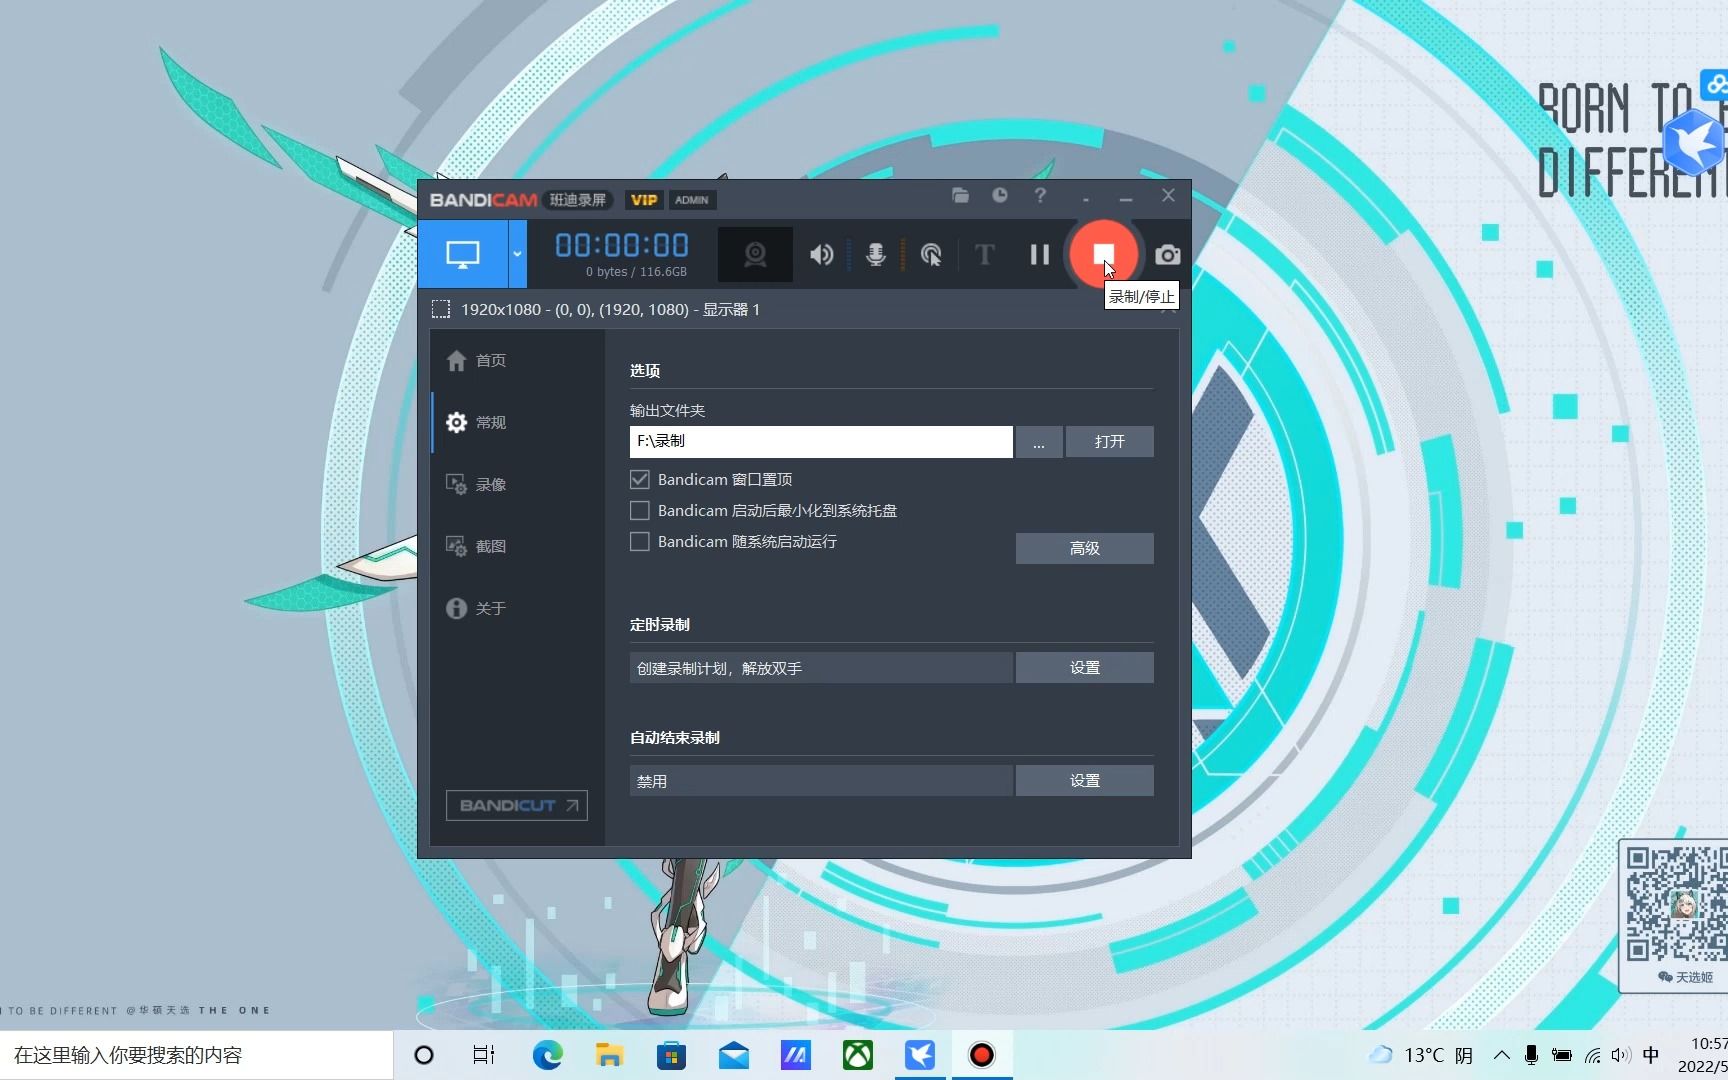This screenshot has height=1080, width=1728.
Task: Click 设置 button for 定时录制
Action: click(x=1084, y=668)
